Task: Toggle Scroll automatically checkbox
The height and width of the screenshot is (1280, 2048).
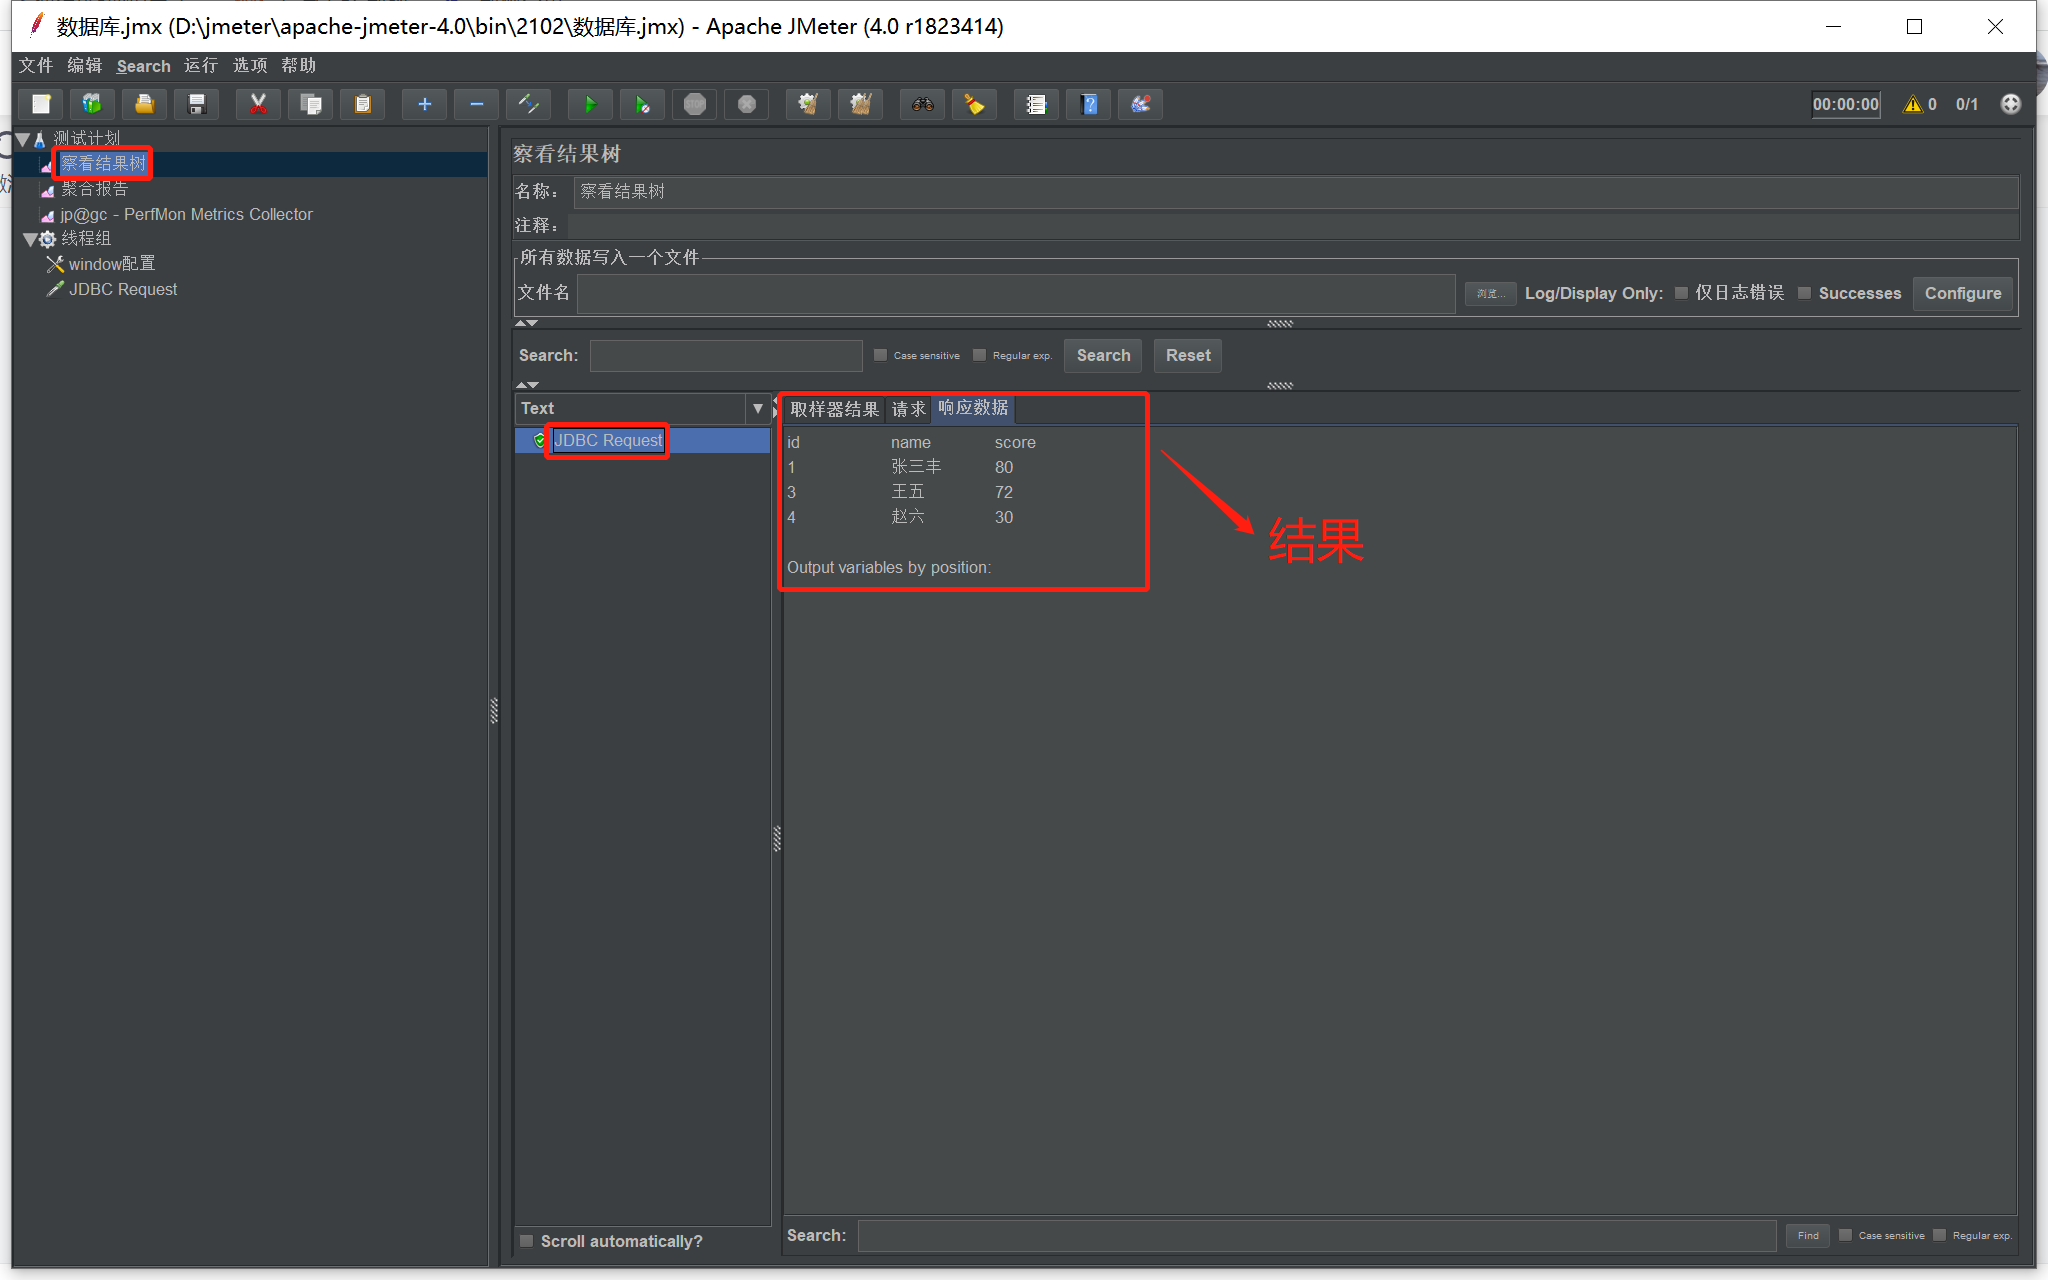Action: [527, 1241]
